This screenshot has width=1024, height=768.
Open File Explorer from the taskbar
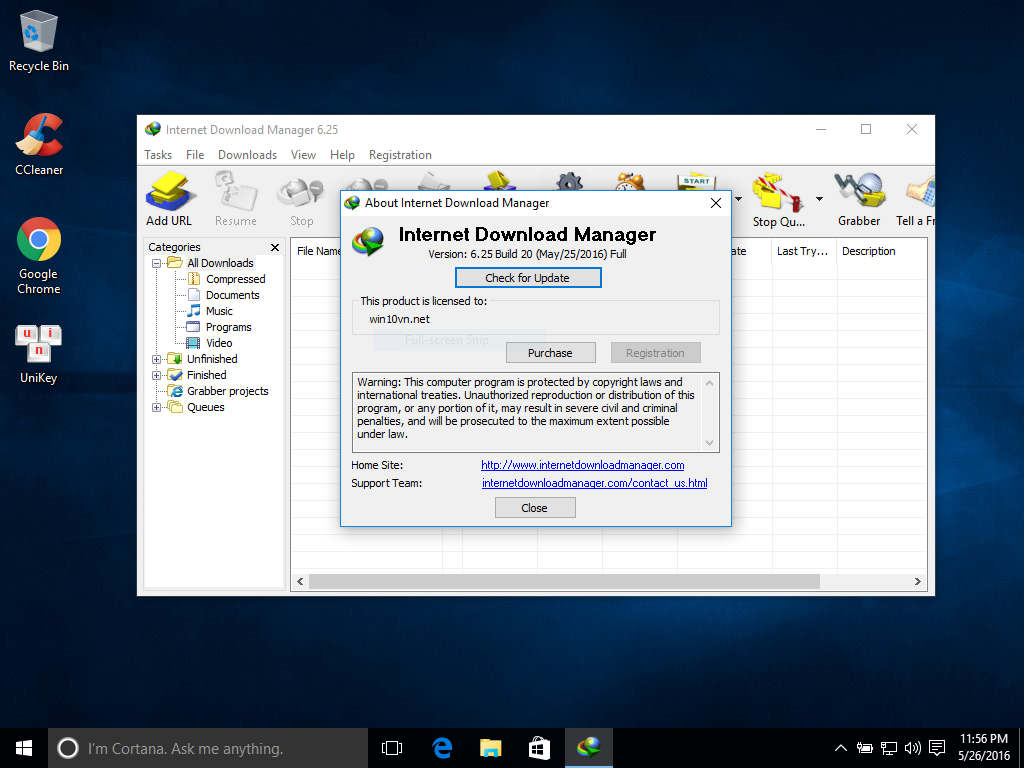(490, 748)
